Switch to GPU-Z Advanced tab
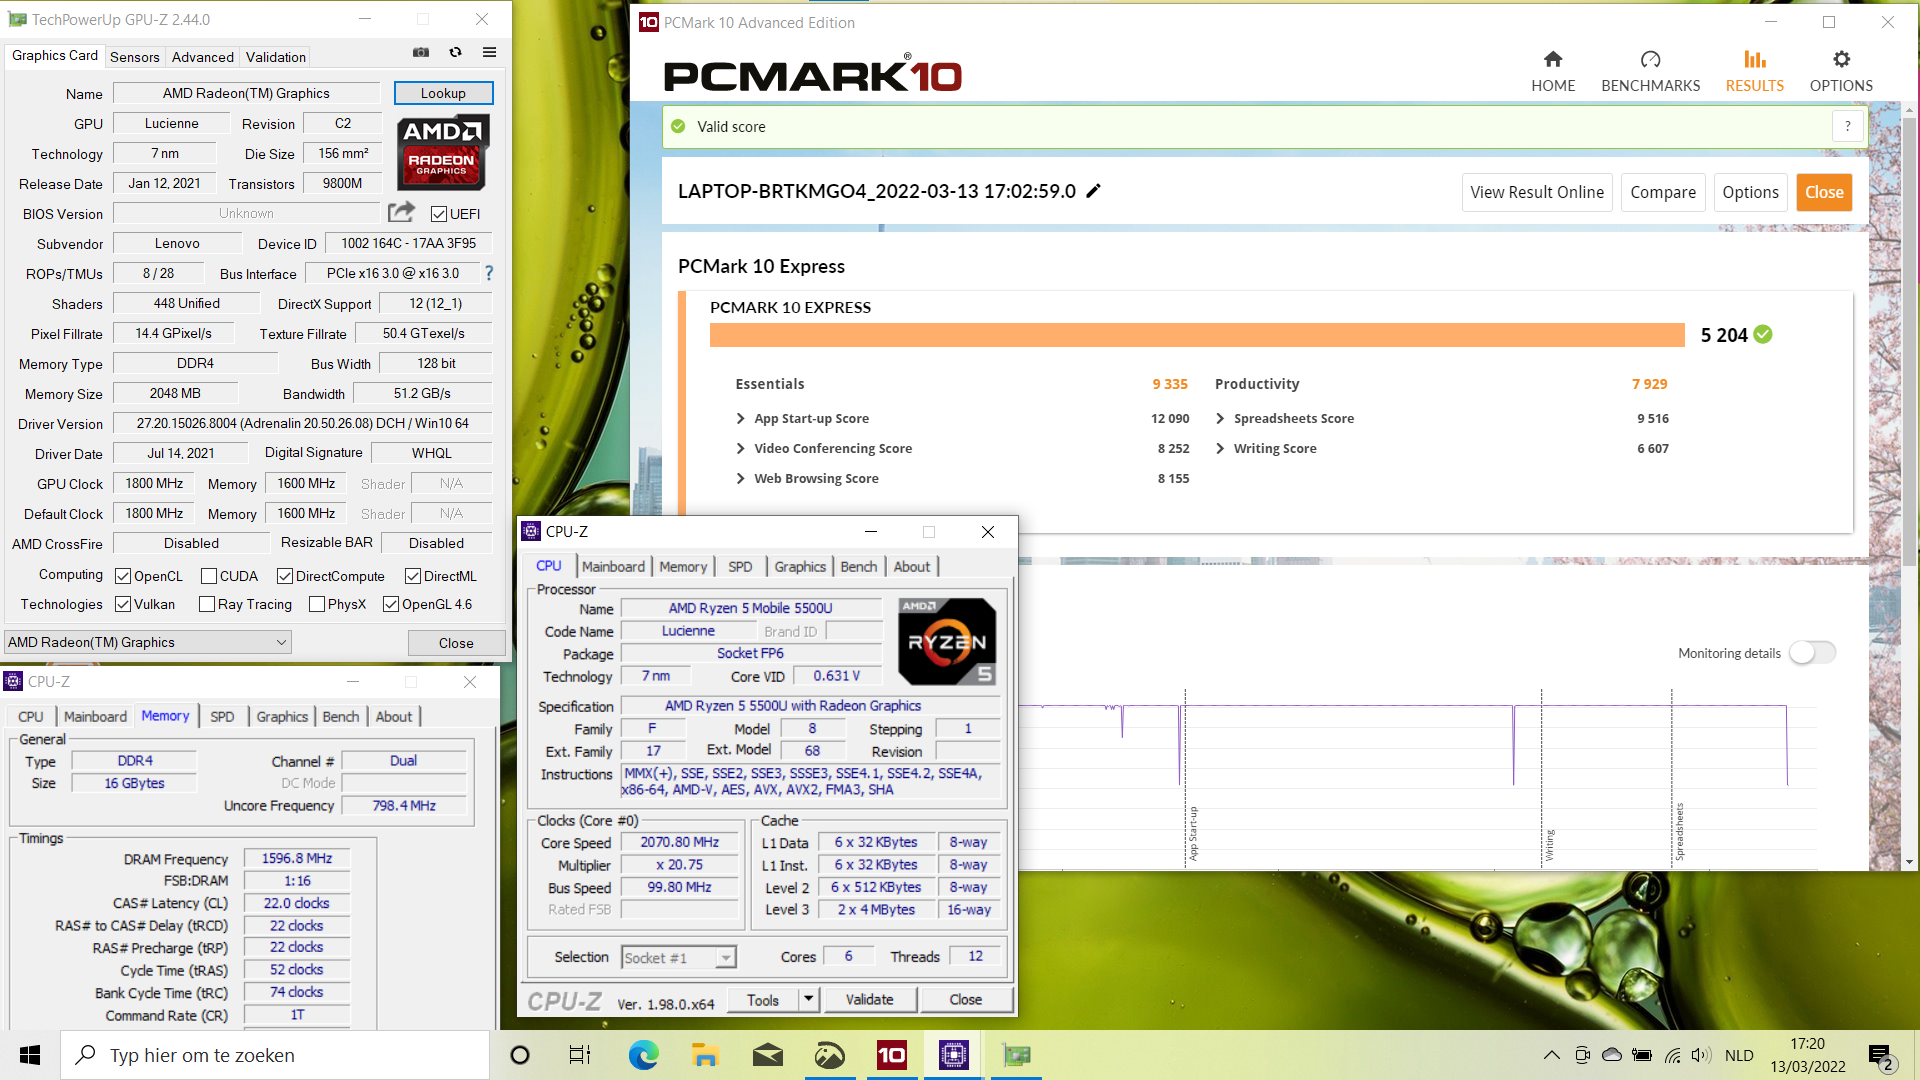The width and height of the screenshot is (1920, 1080). click(x=203, y=57)
